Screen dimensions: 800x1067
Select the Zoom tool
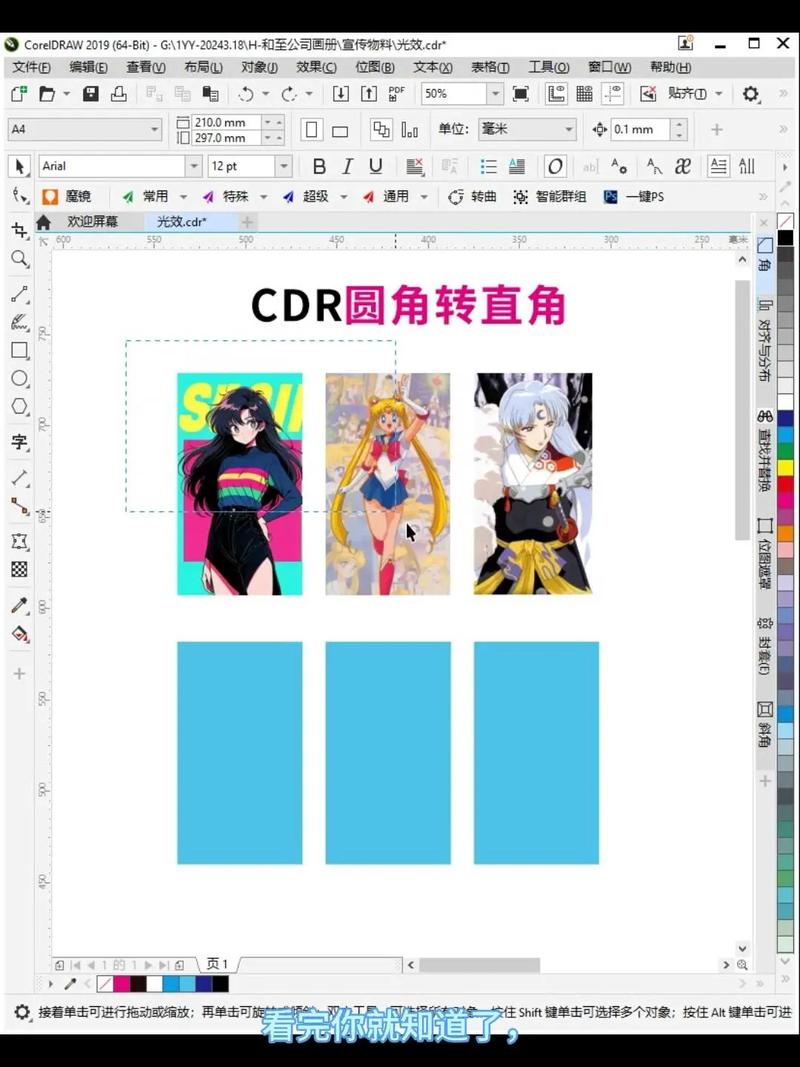click(x=20, y=259)
